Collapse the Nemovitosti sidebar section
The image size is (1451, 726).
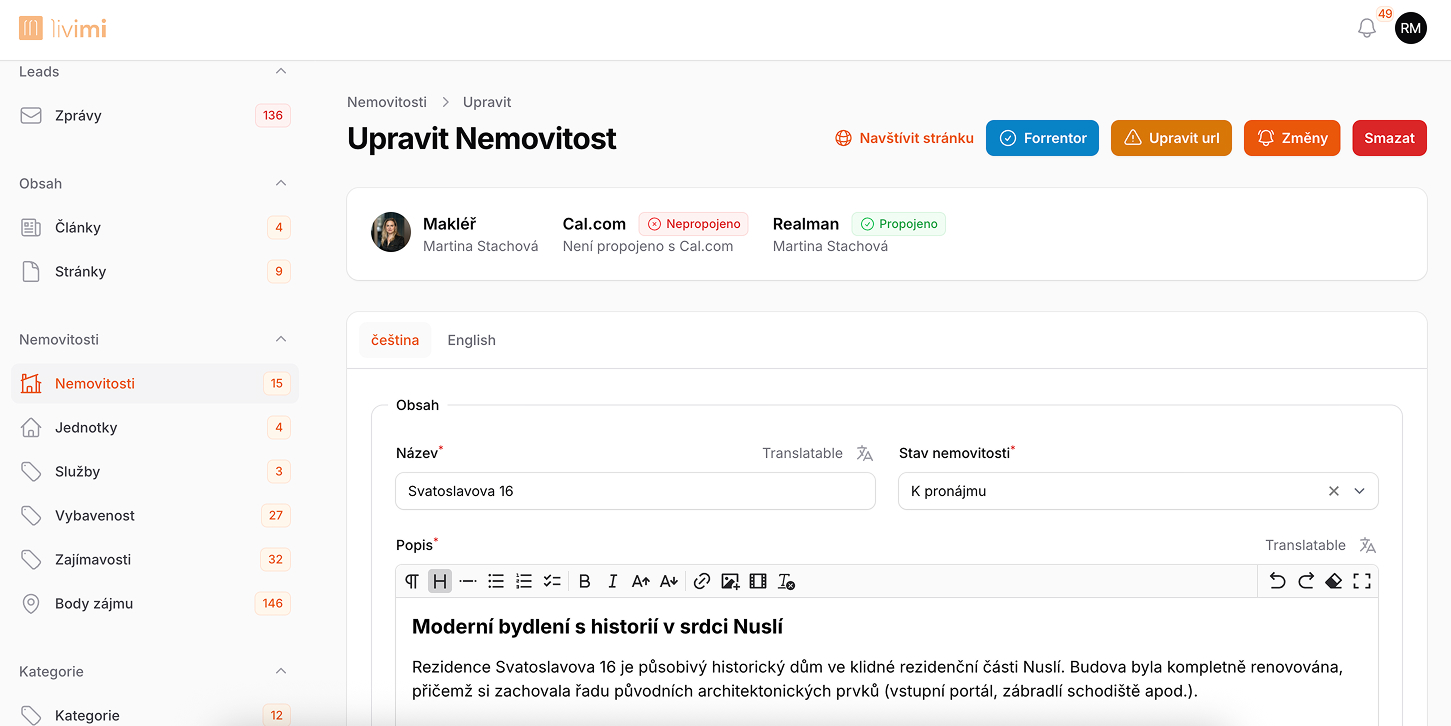(x=281, y=339)
